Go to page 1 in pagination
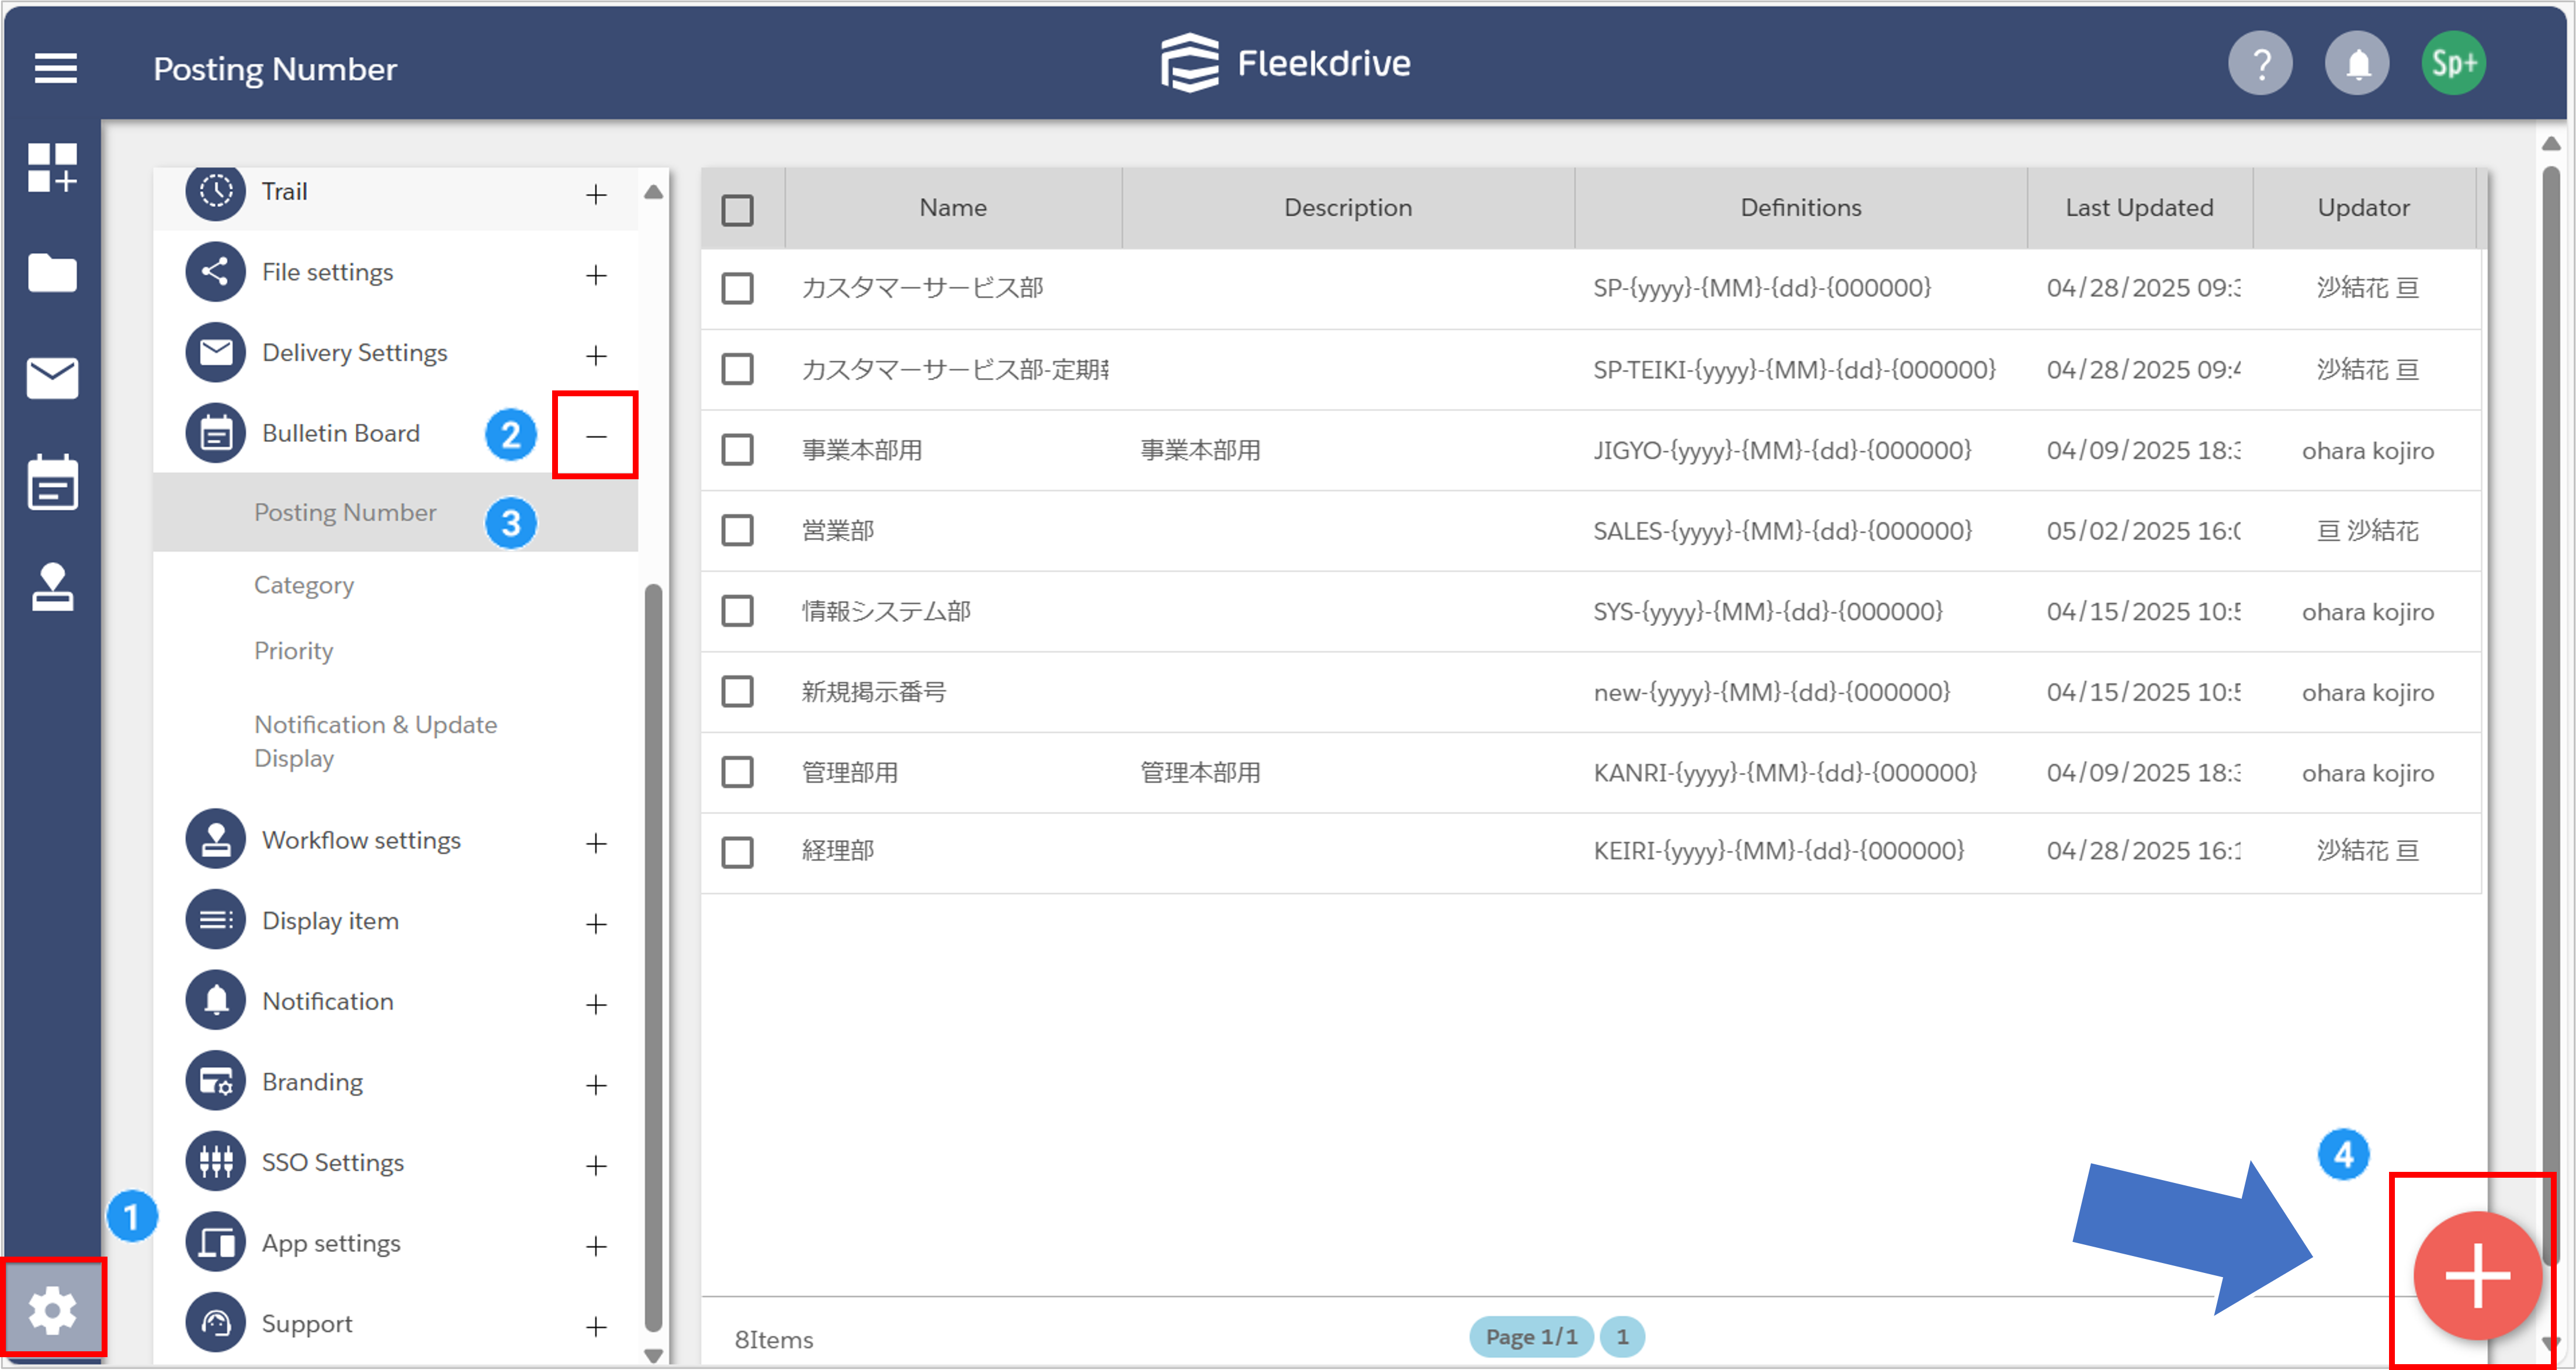2576x1370 pixels. tap(1622, 1336)
